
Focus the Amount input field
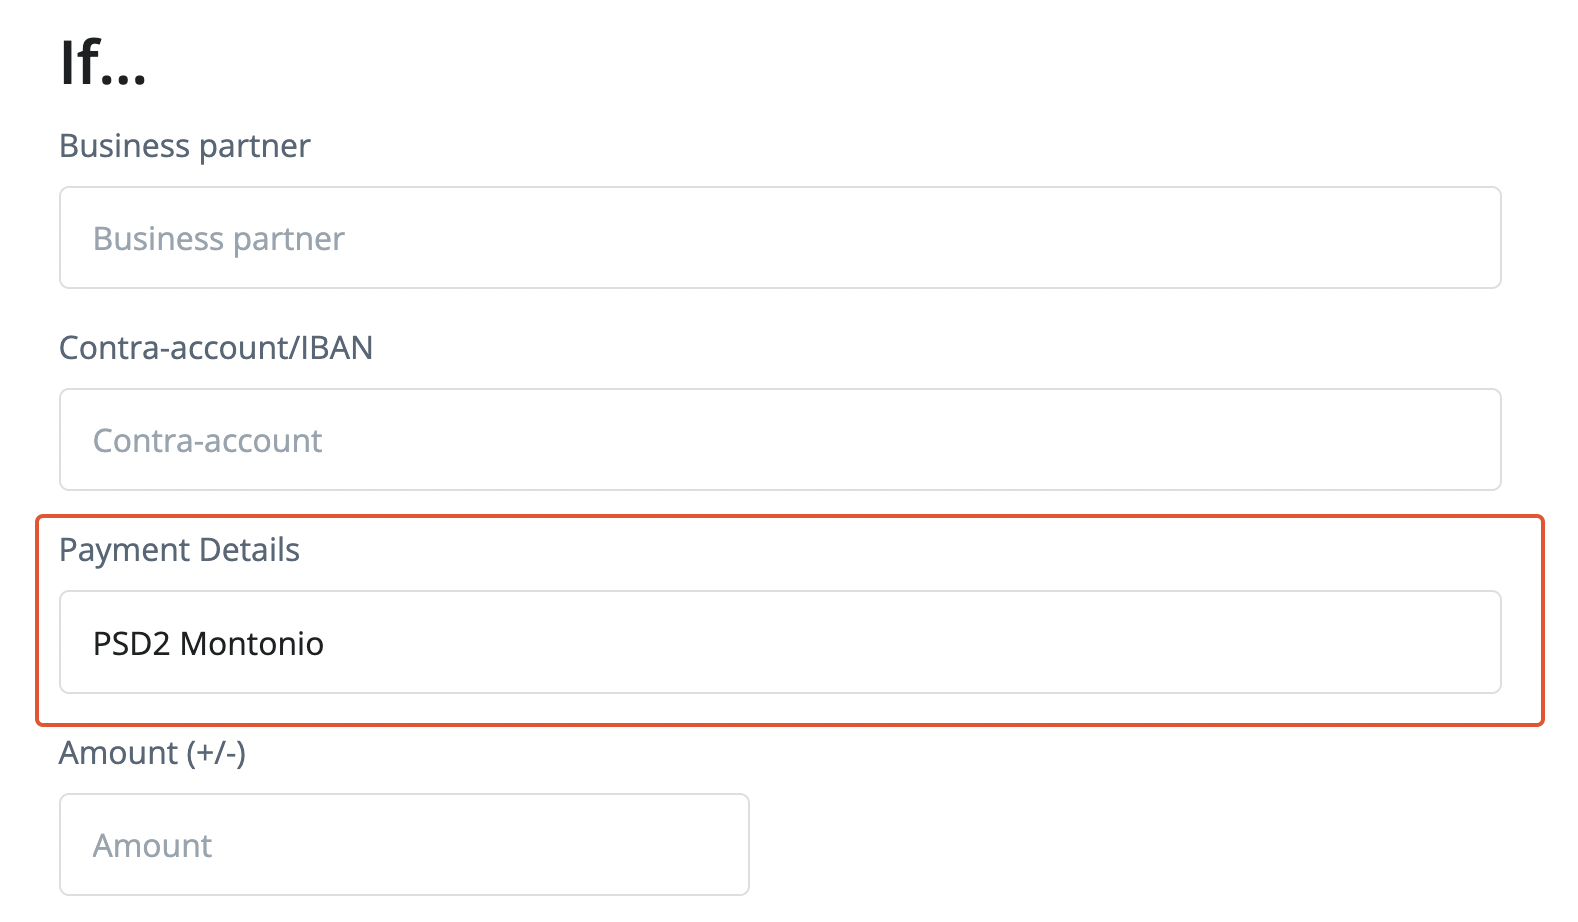point(404,845)
